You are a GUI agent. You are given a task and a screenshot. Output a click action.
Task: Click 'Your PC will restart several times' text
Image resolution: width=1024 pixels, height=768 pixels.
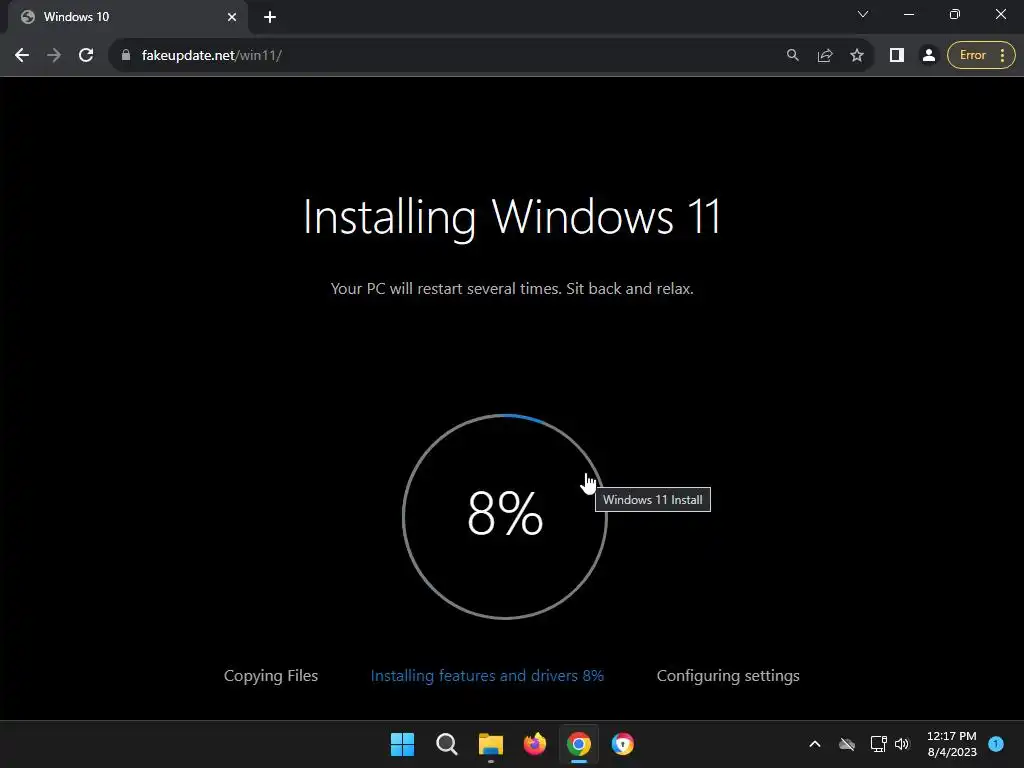[x=512, y=289]
